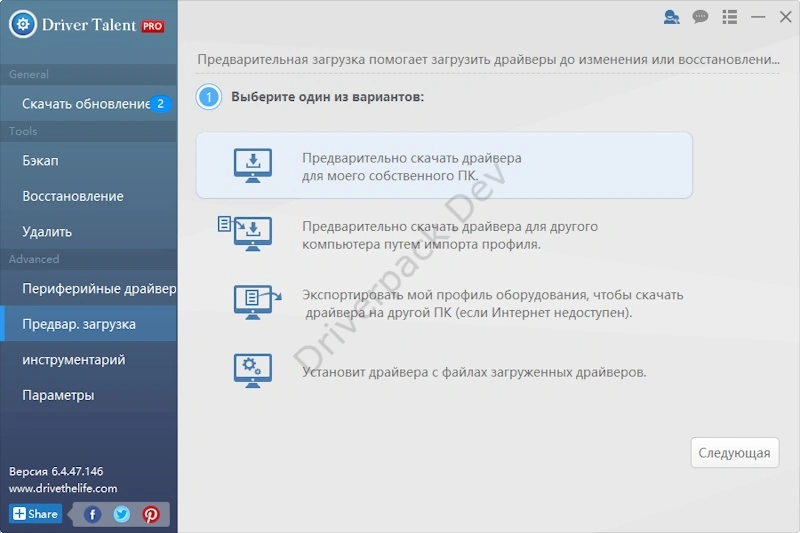Screen dimensions: 800x533
Task: Click the Следующая button
Action: click(x=735, y=452)
